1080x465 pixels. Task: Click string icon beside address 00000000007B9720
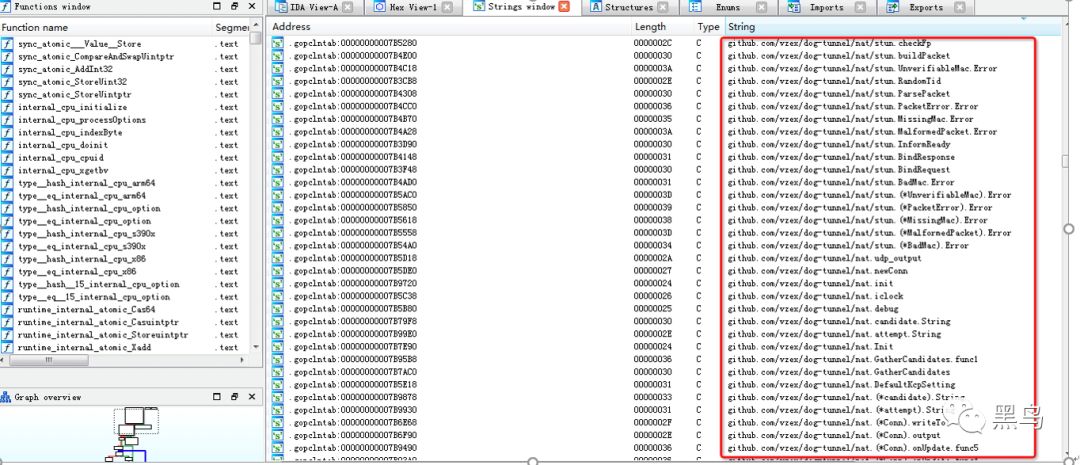pyautogui.click(x=278, y=284)
